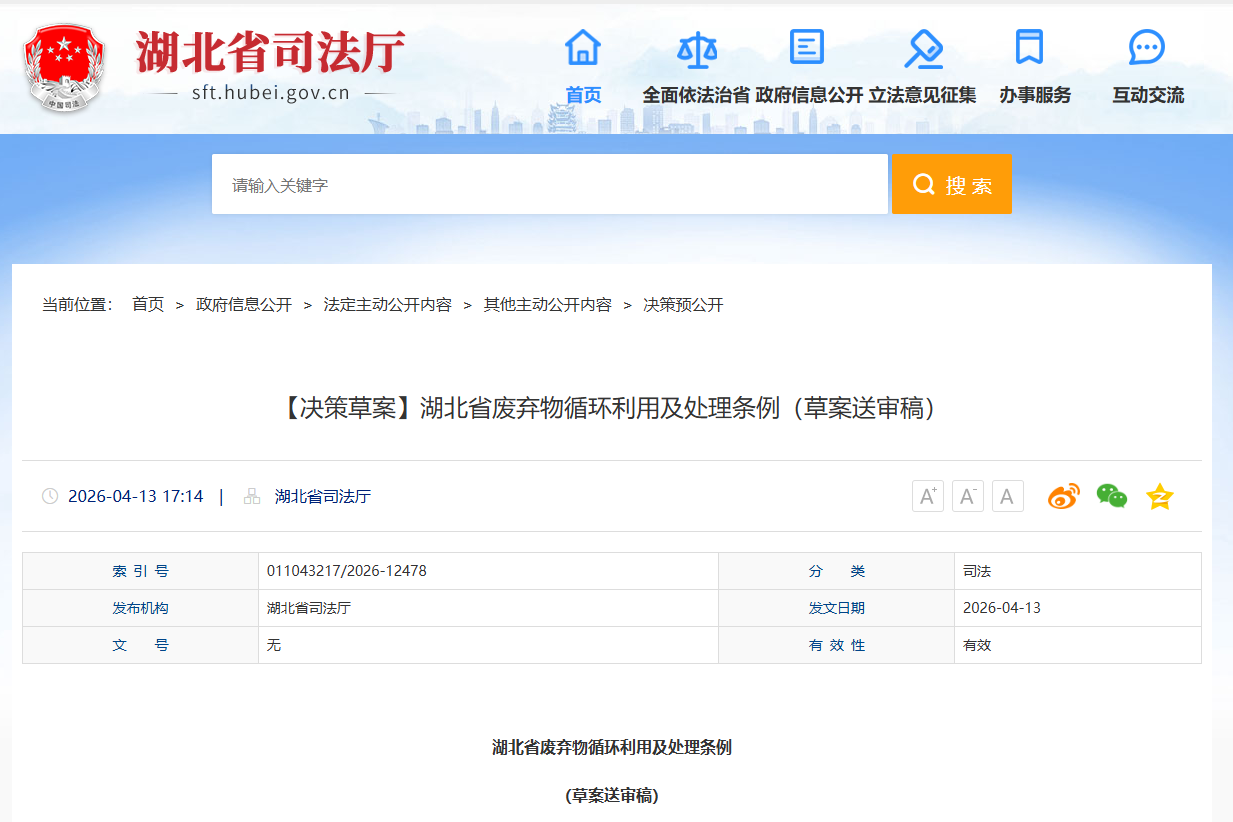Click the yellow QQ Zone star icon
Image resolution: width=1233 pixels, height=822 pixels.
[x=1160, y=496]
